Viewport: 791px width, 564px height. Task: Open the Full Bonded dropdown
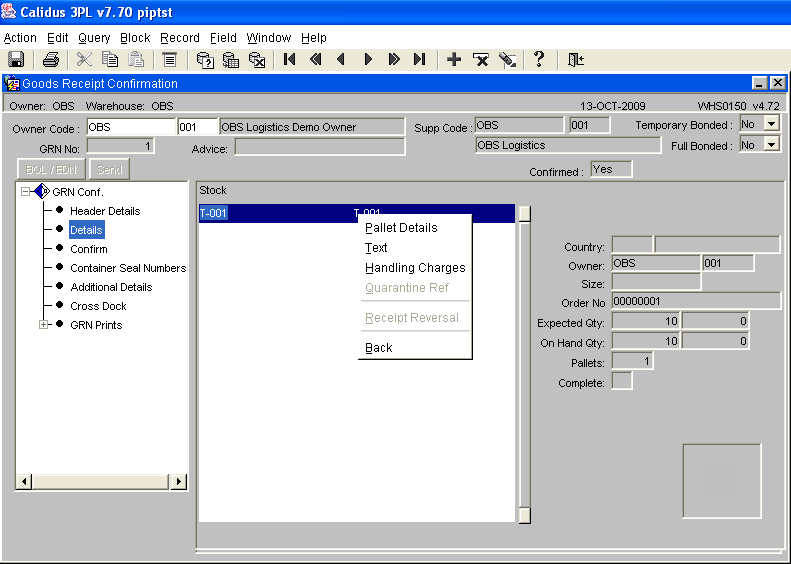coord(772,145)
